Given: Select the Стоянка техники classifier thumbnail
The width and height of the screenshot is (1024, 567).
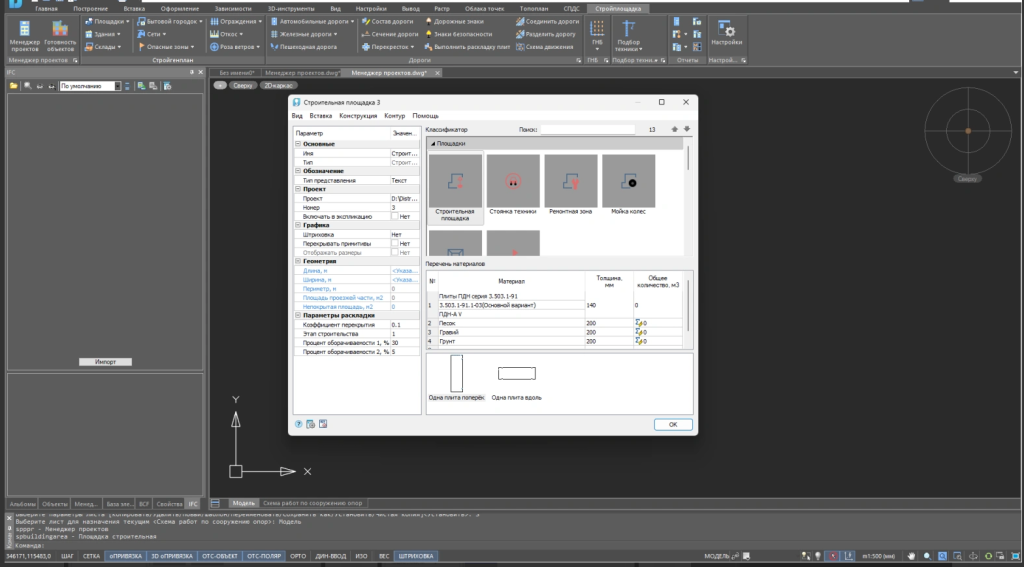Looking at the screenshot, I should (x=513, y=181).
